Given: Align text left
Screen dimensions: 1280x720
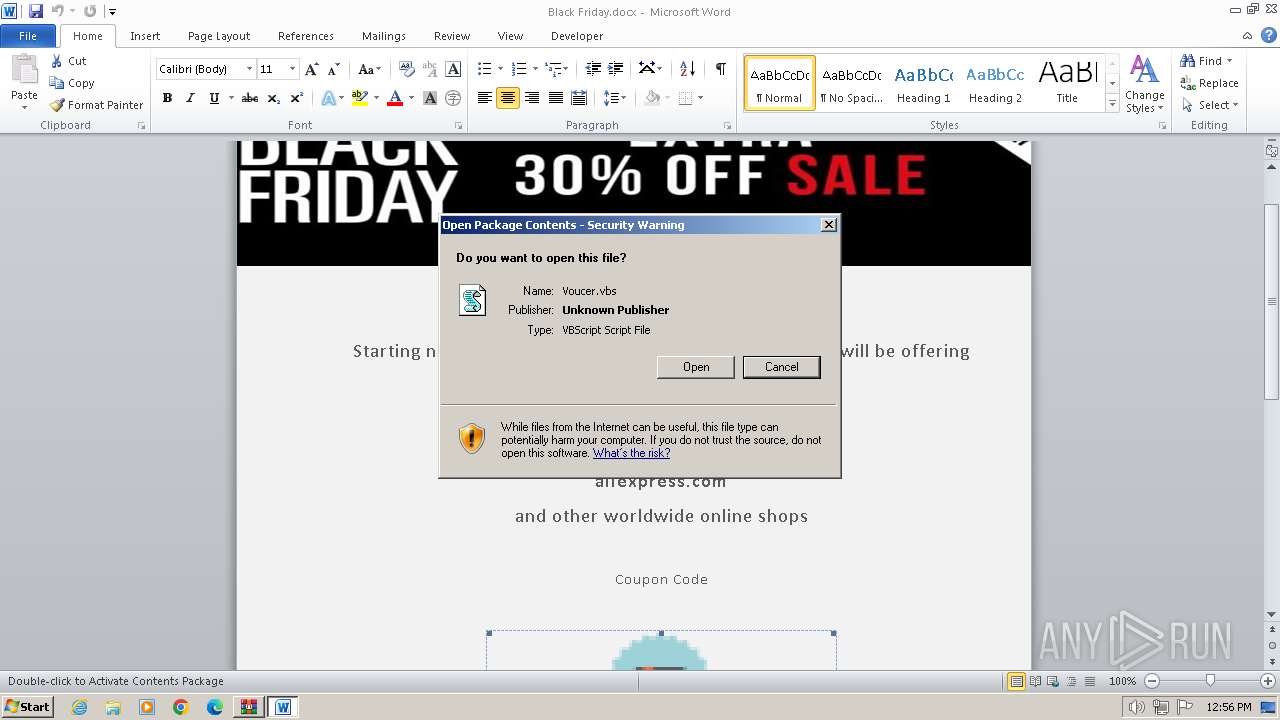Looking at the screenshot, I should (485, 98).
